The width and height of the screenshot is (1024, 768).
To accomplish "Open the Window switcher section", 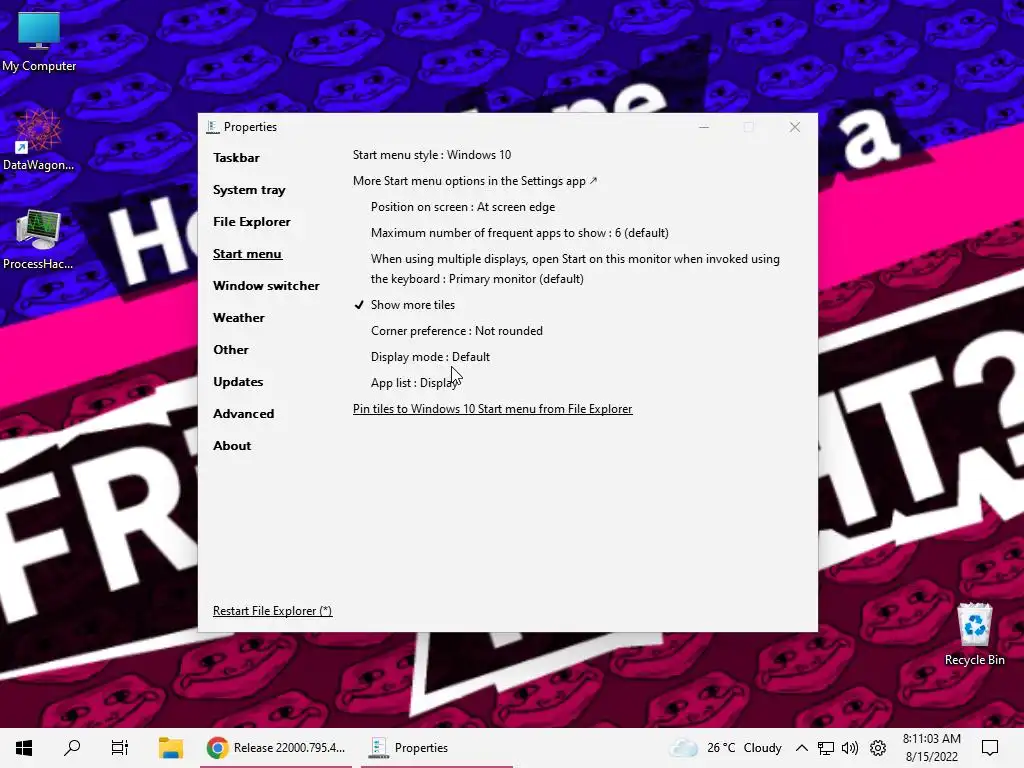I will click(266, 285).
